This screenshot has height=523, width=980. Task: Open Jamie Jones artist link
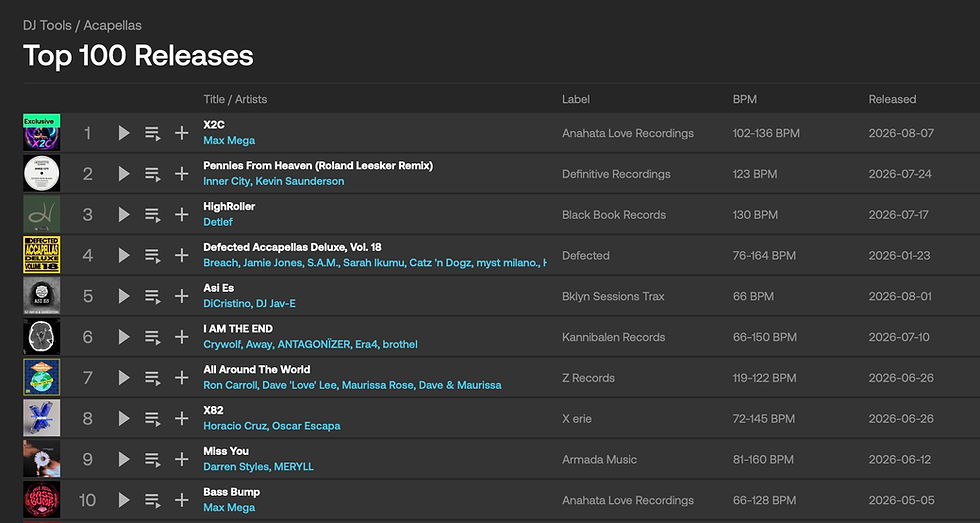(272, 263)
